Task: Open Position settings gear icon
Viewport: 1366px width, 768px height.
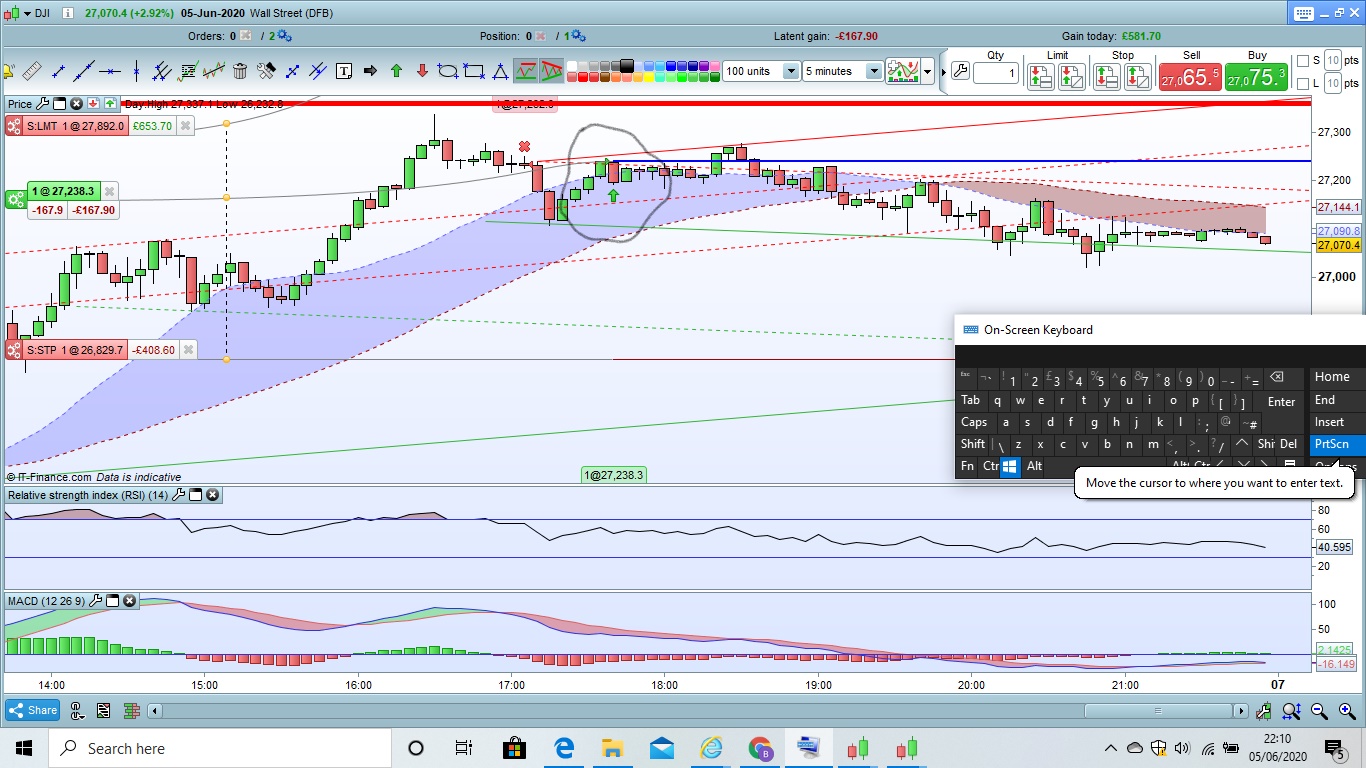Action: 577,36
